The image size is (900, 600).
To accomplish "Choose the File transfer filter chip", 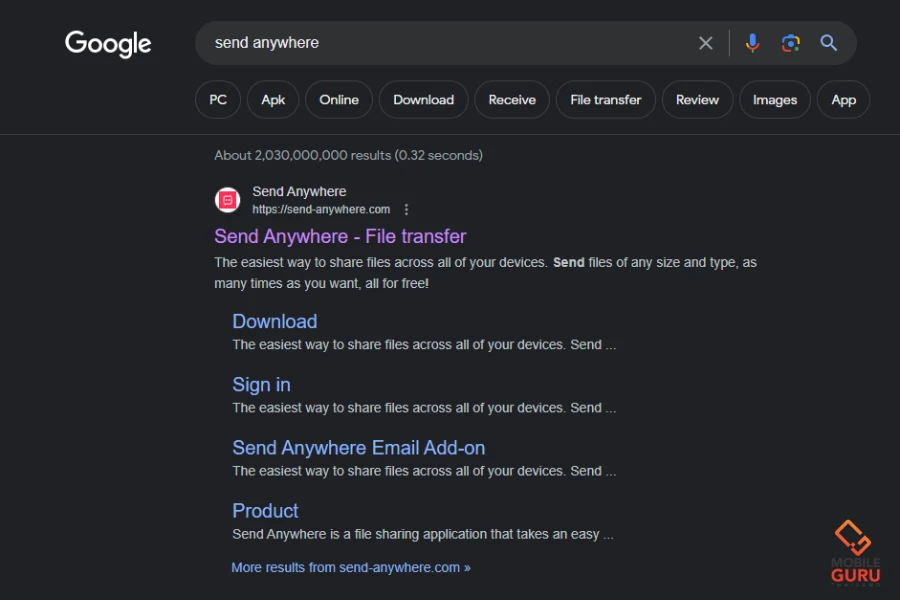I will click(x=605, y=100).
